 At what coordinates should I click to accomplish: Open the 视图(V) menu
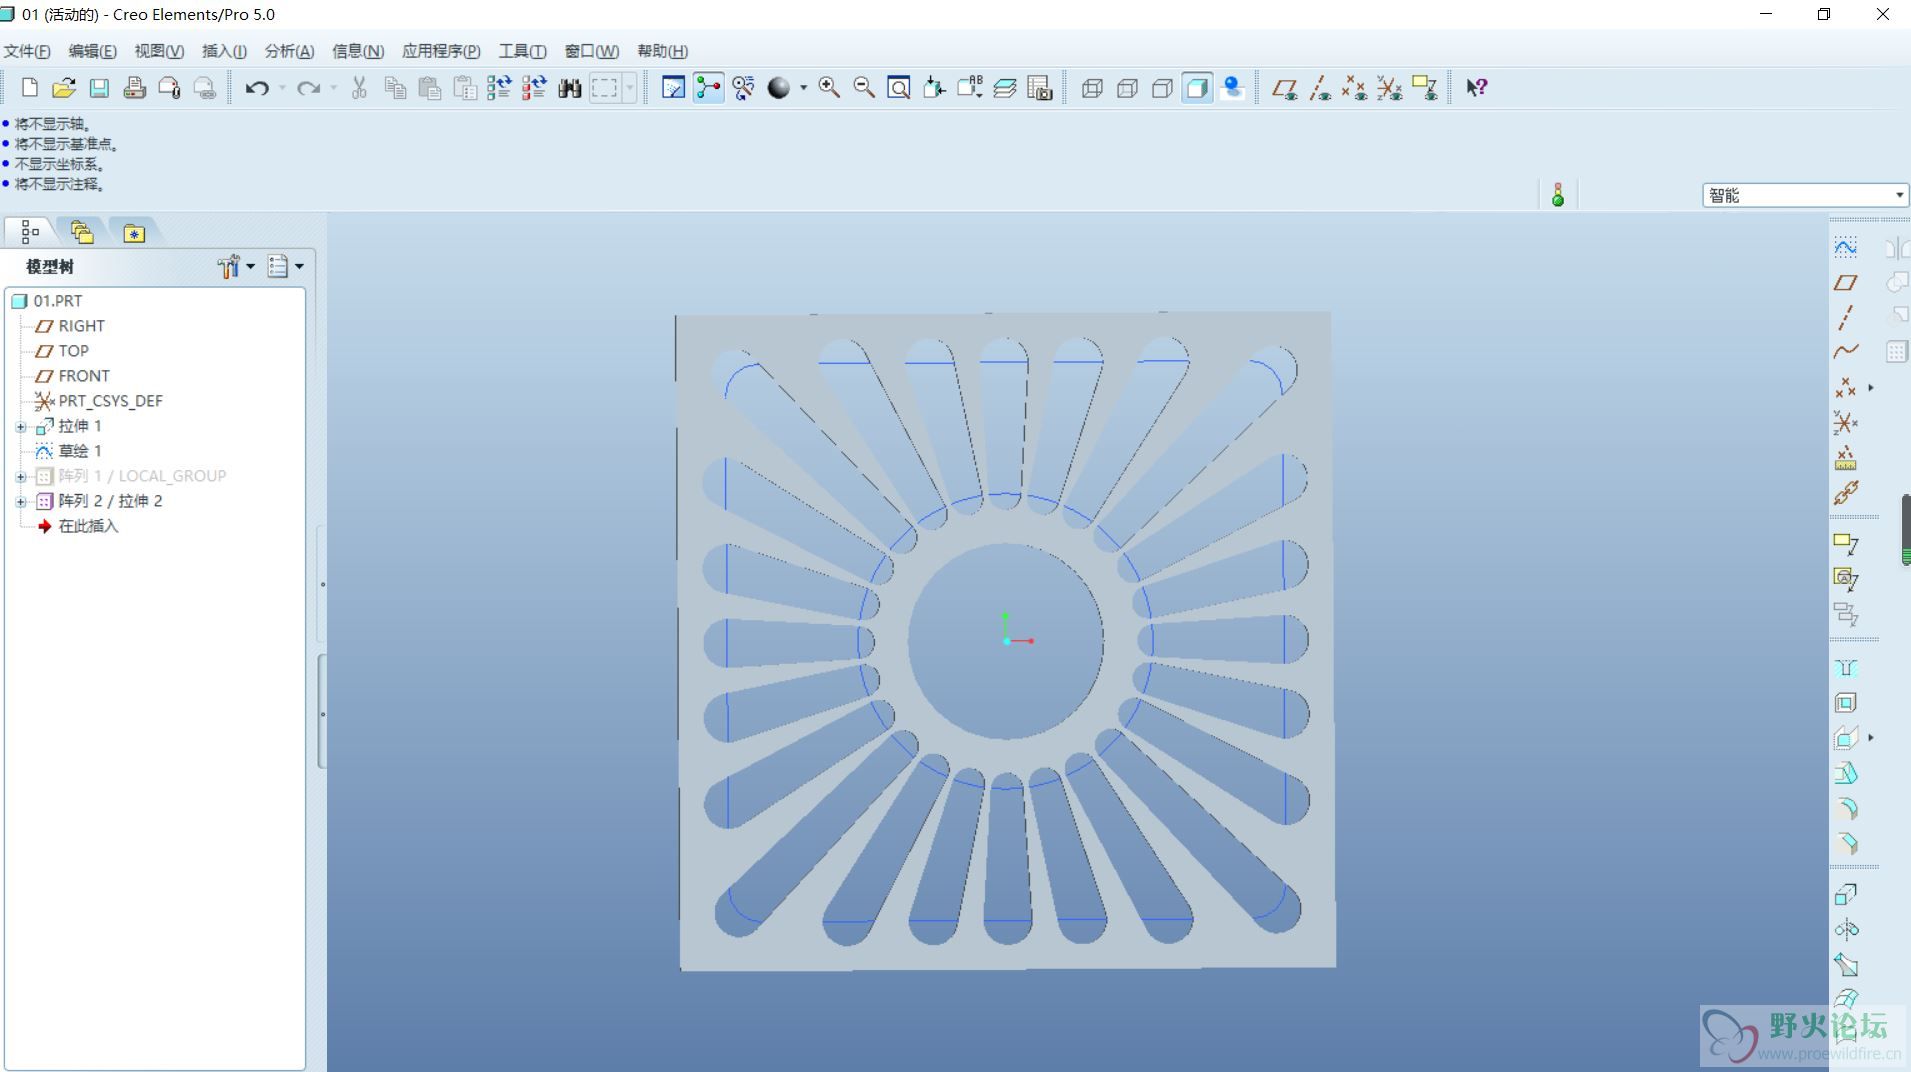(x=159, y=51)
